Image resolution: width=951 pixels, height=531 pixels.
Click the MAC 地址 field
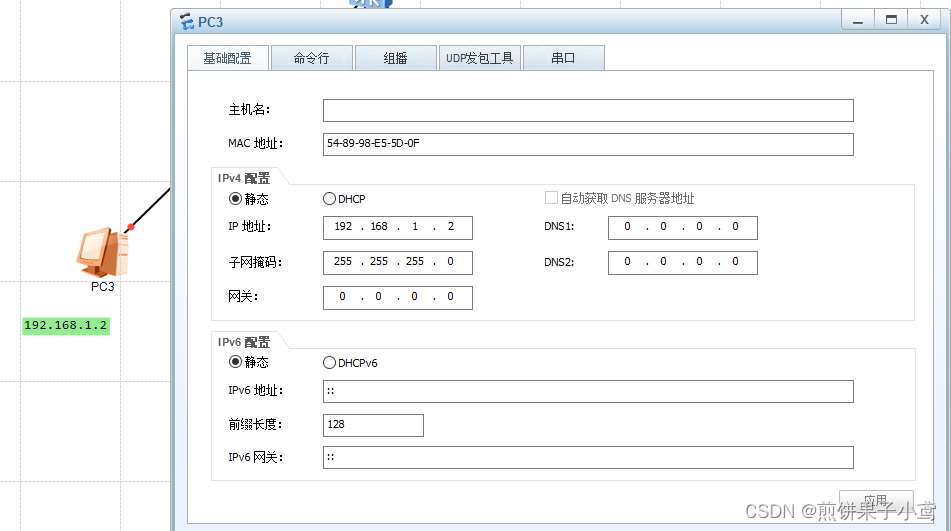click(x=588, y=144)
